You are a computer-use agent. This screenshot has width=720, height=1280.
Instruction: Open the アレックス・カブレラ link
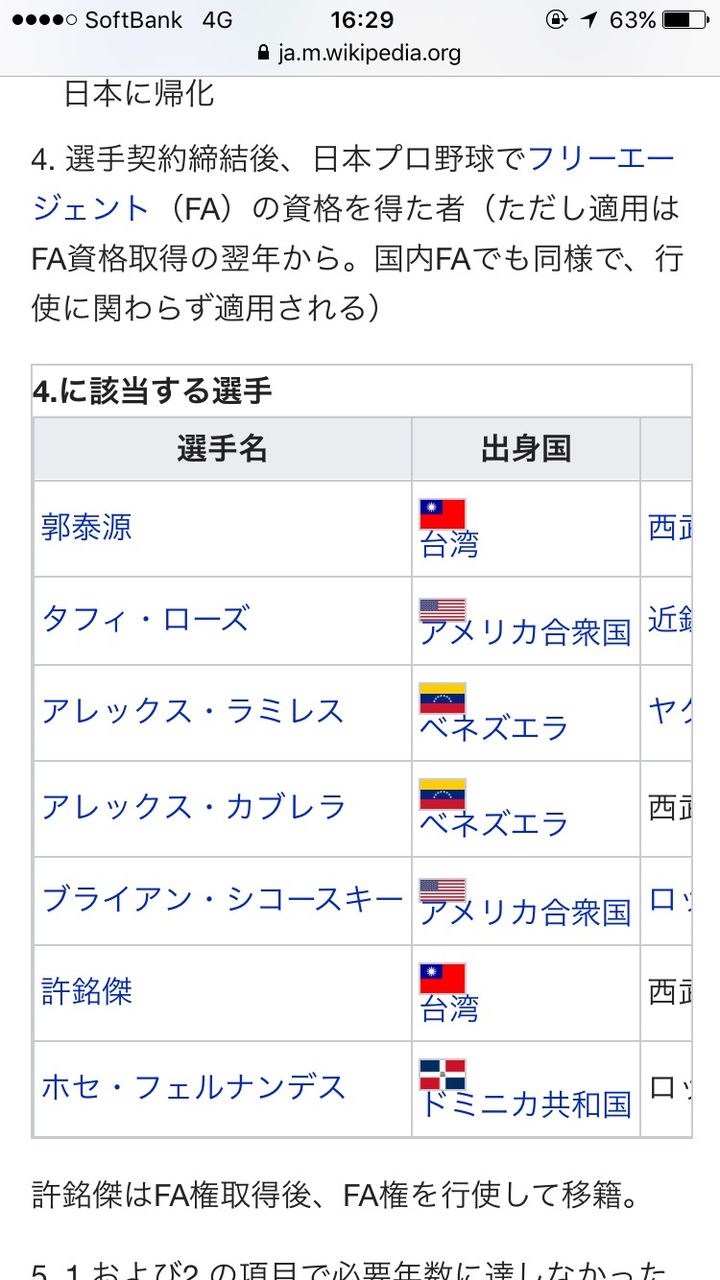pyautogui.click(x=193, y=807)
